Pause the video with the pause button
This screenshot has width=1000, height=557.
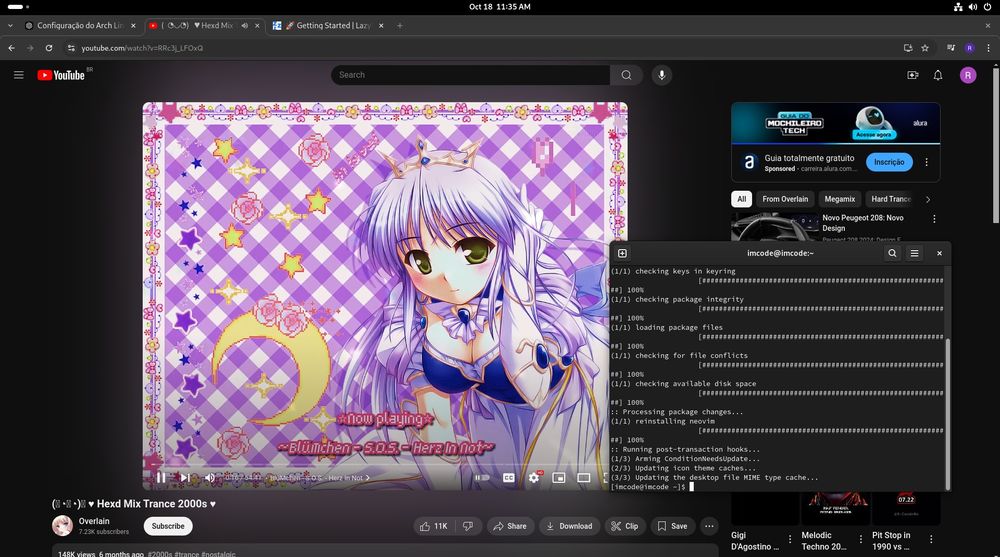161,477
